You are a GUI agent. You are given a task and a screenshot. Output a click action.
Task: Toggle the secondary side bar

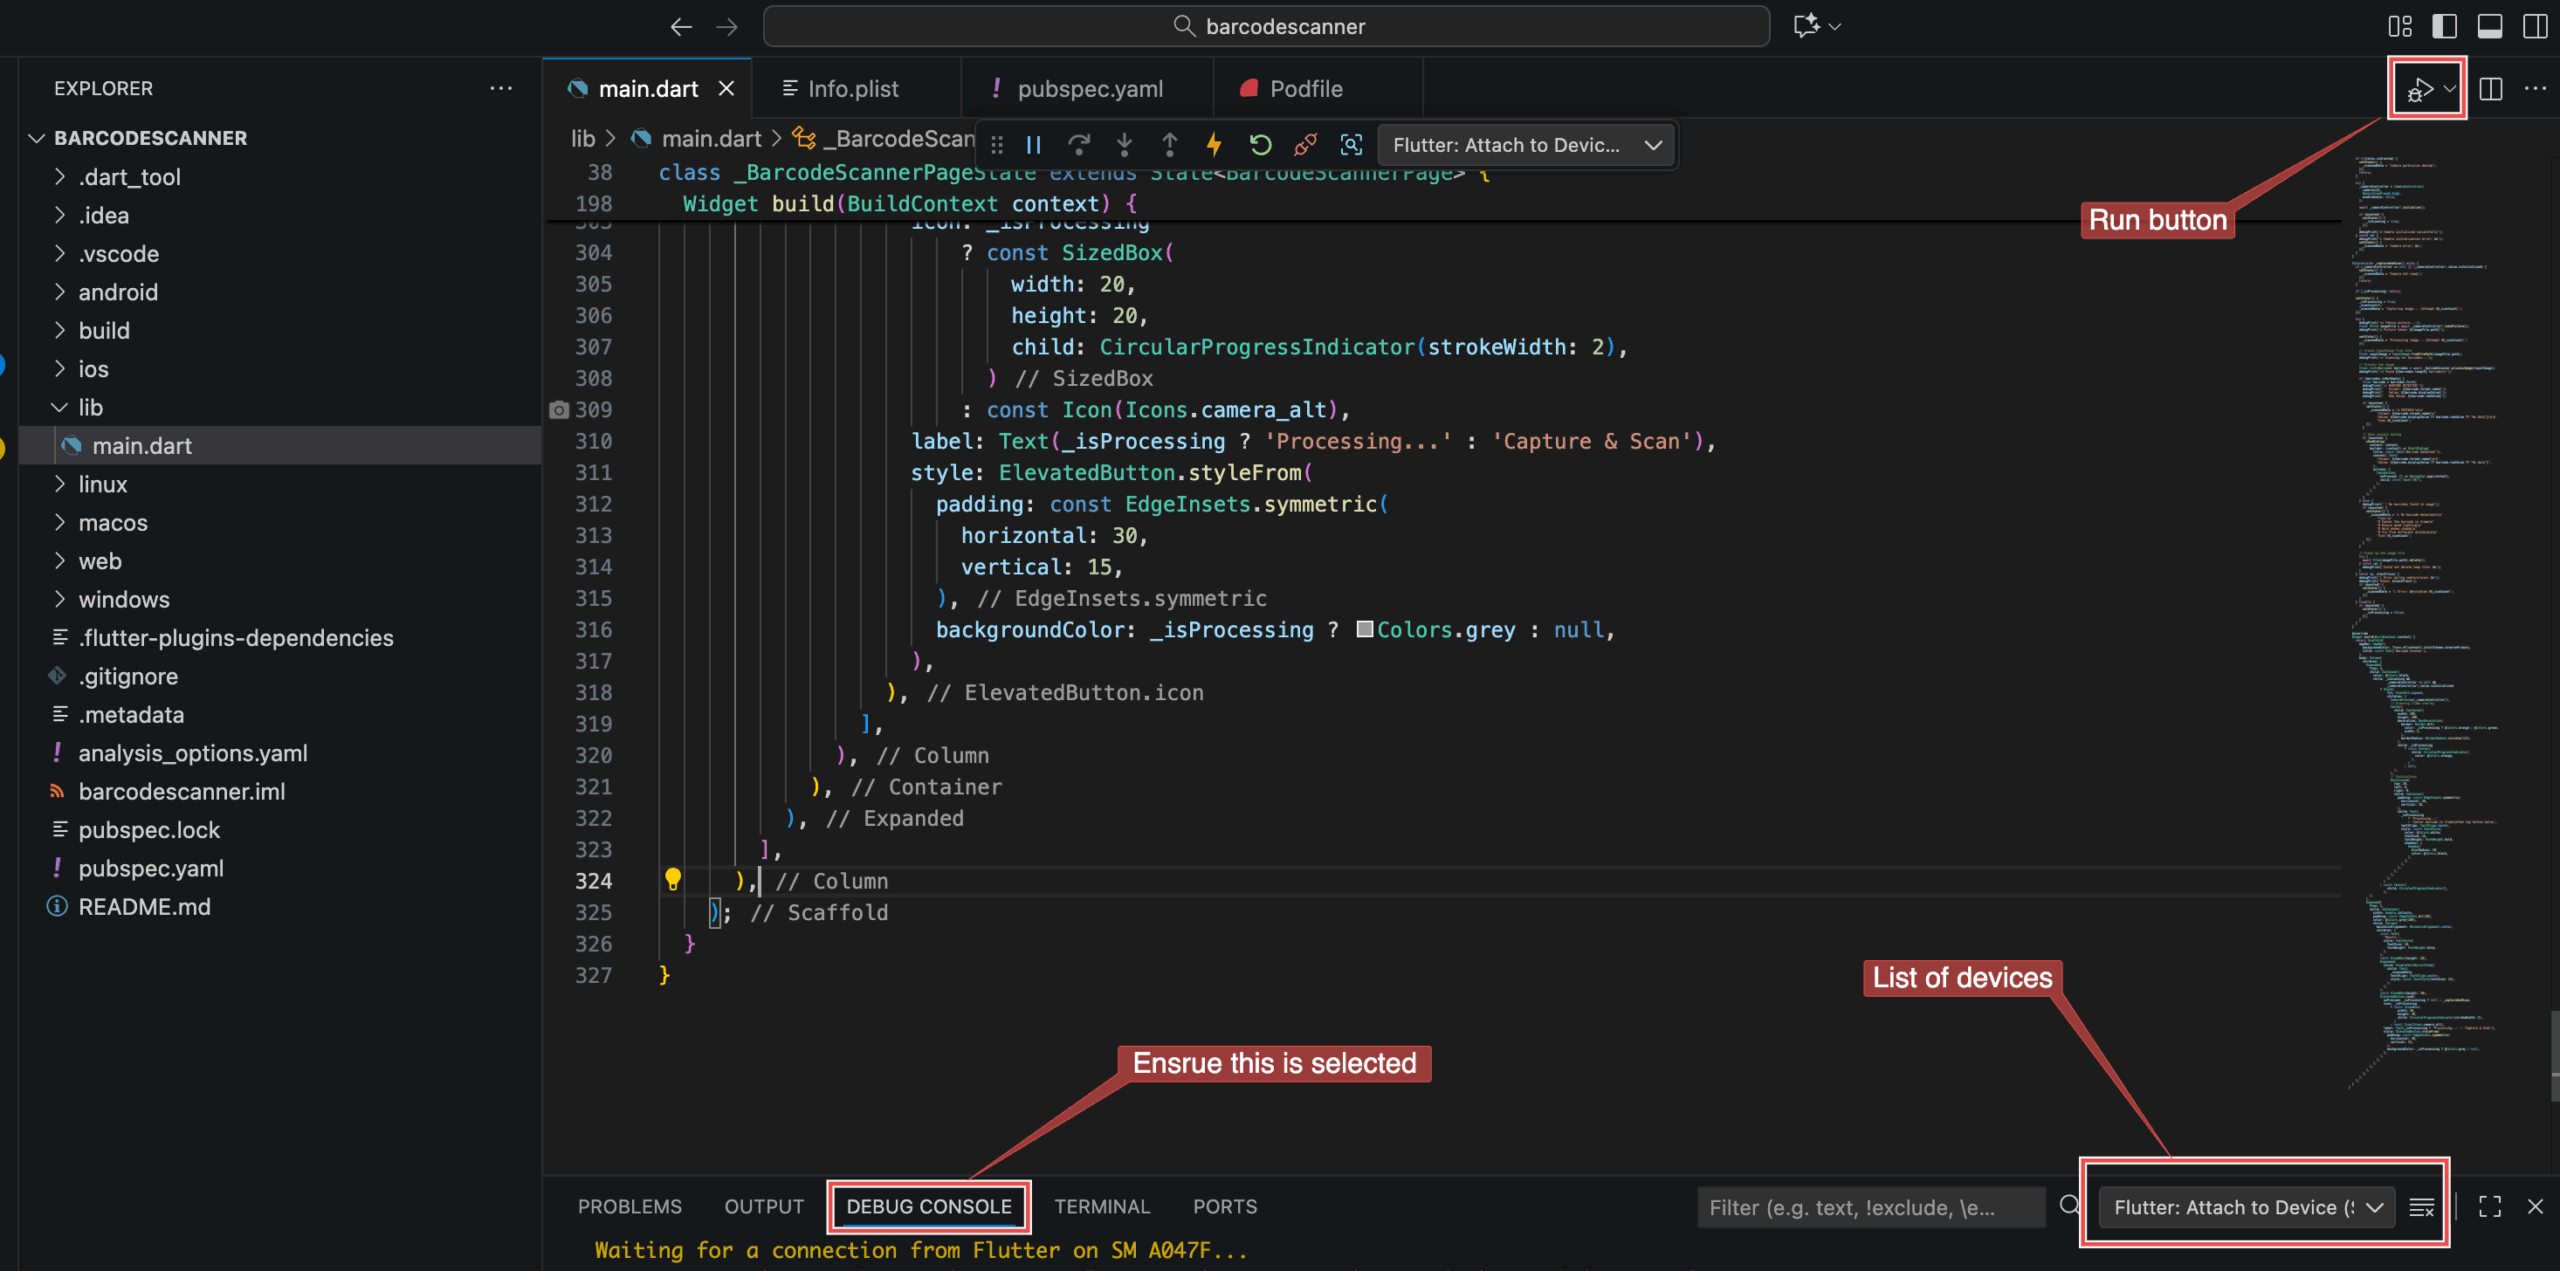(2536, 26)
